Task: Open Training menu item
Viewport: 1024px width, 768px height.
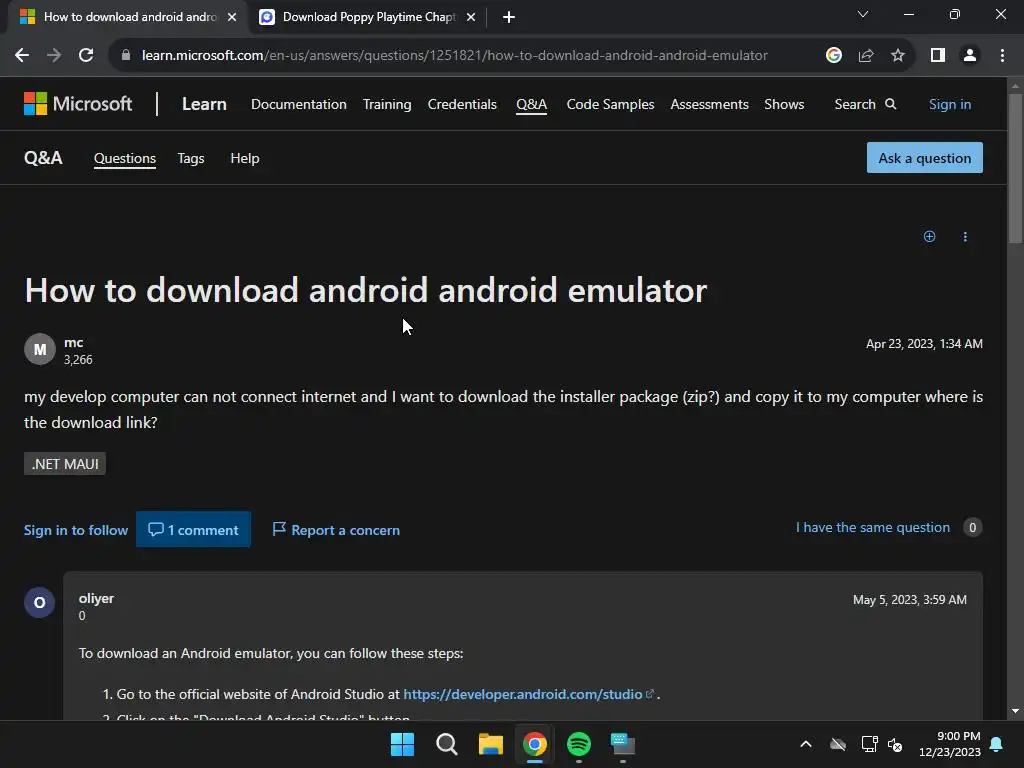Action: pyautogui.click(x=387, y=104)
